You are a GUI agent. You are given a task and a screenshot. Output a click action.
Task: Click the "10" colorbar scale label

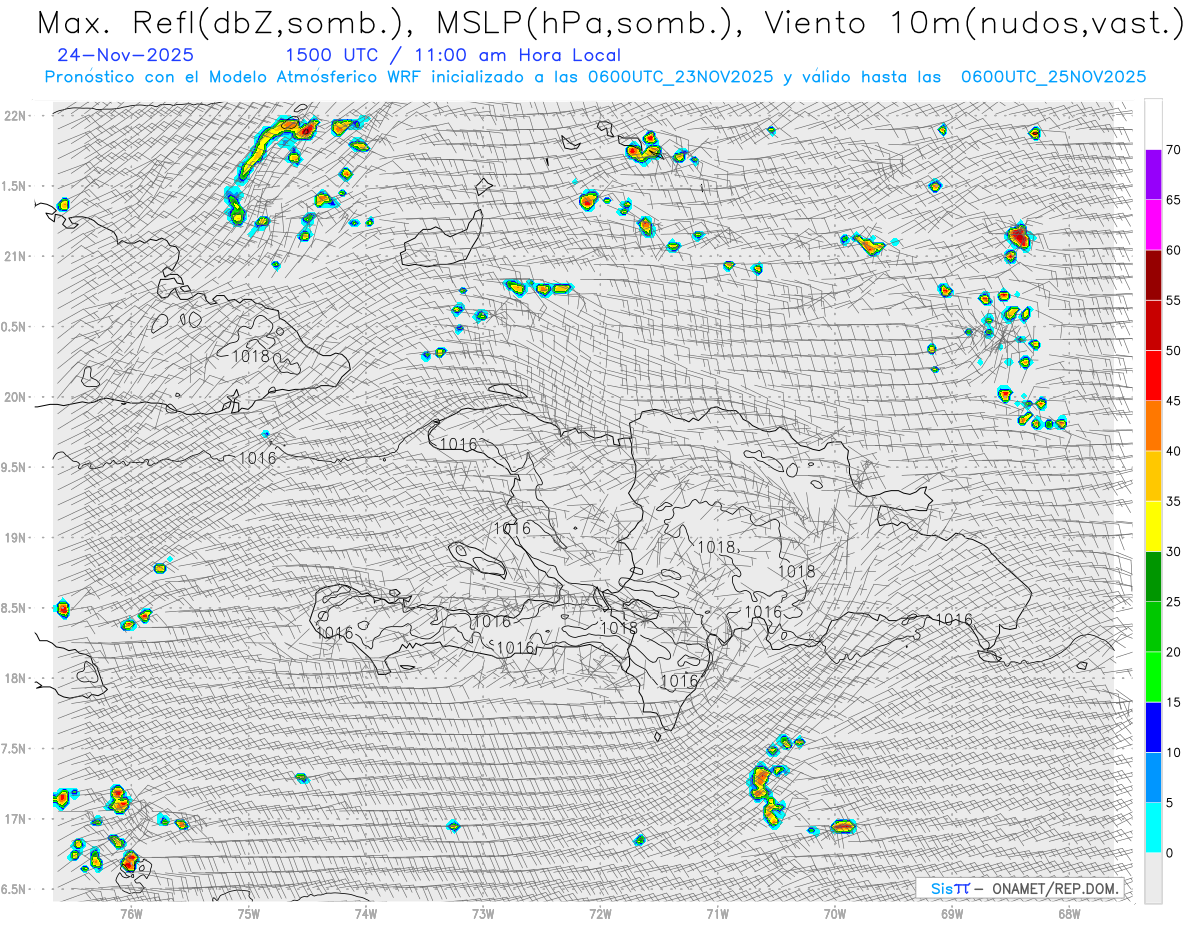coord(1174,753)
